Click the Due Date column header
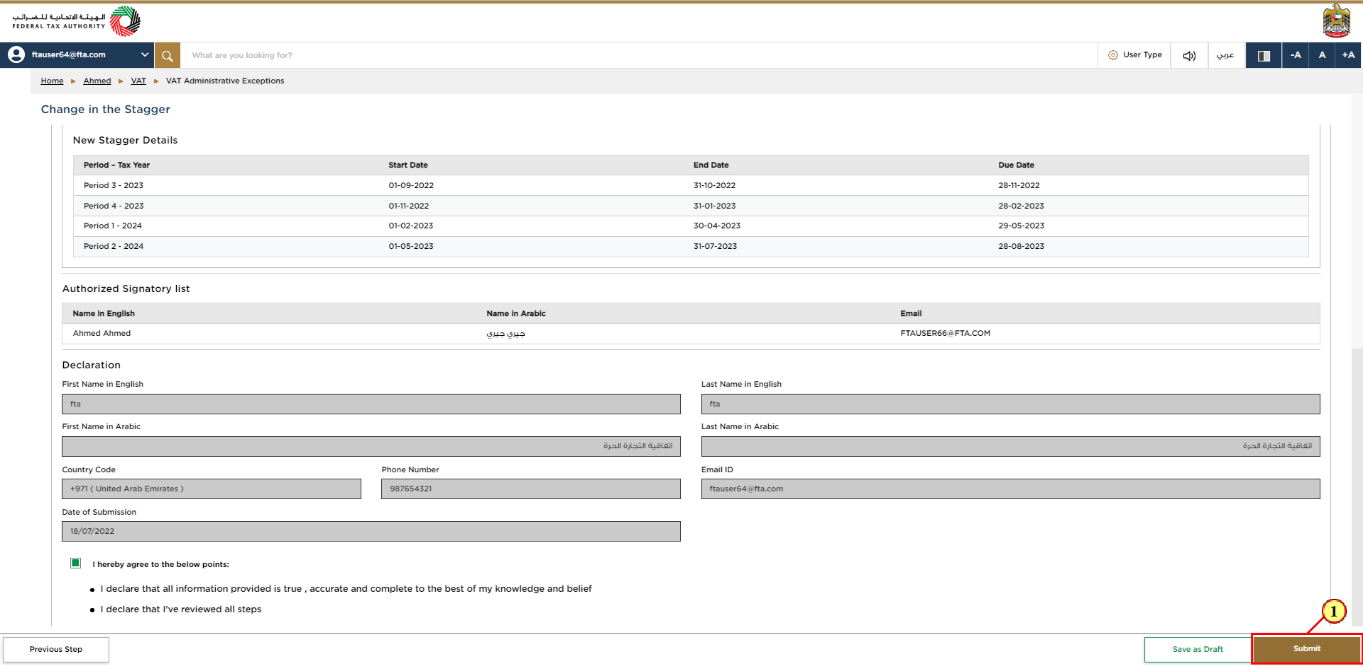 pyautogui.click(x=1016, y=165)
